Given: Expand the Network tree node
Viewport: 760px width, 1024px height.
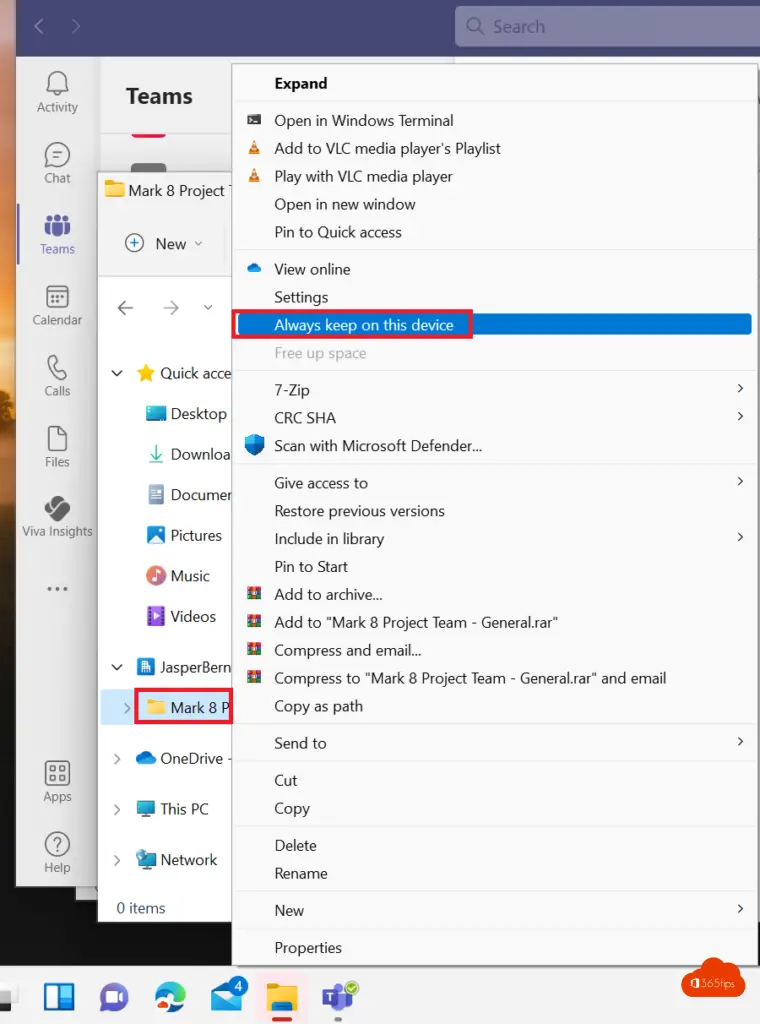Looking at the screenshot, I should (117, 860).
